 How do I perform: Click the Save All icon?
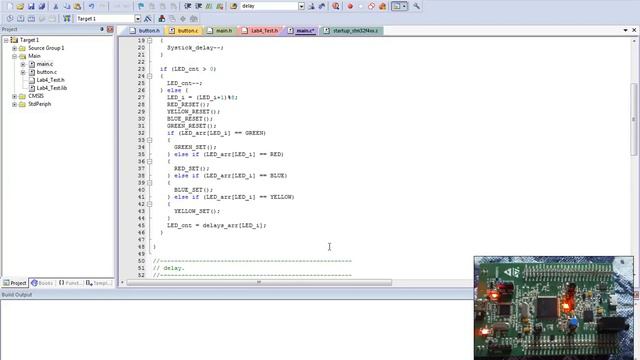[42, 6]
